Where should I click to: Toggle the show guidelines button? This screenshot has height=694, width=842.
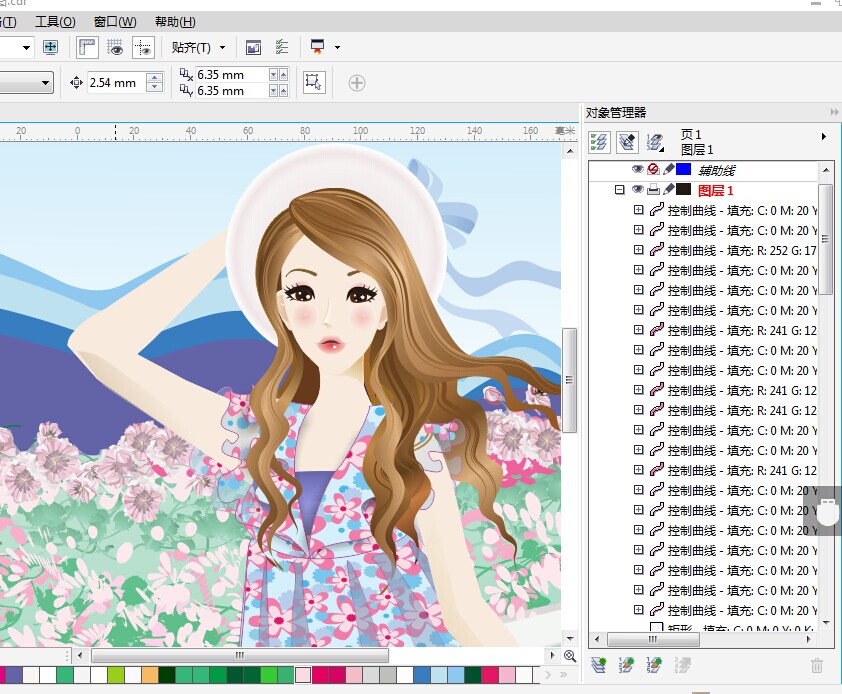pyautogui.click(x=143, y=47)
